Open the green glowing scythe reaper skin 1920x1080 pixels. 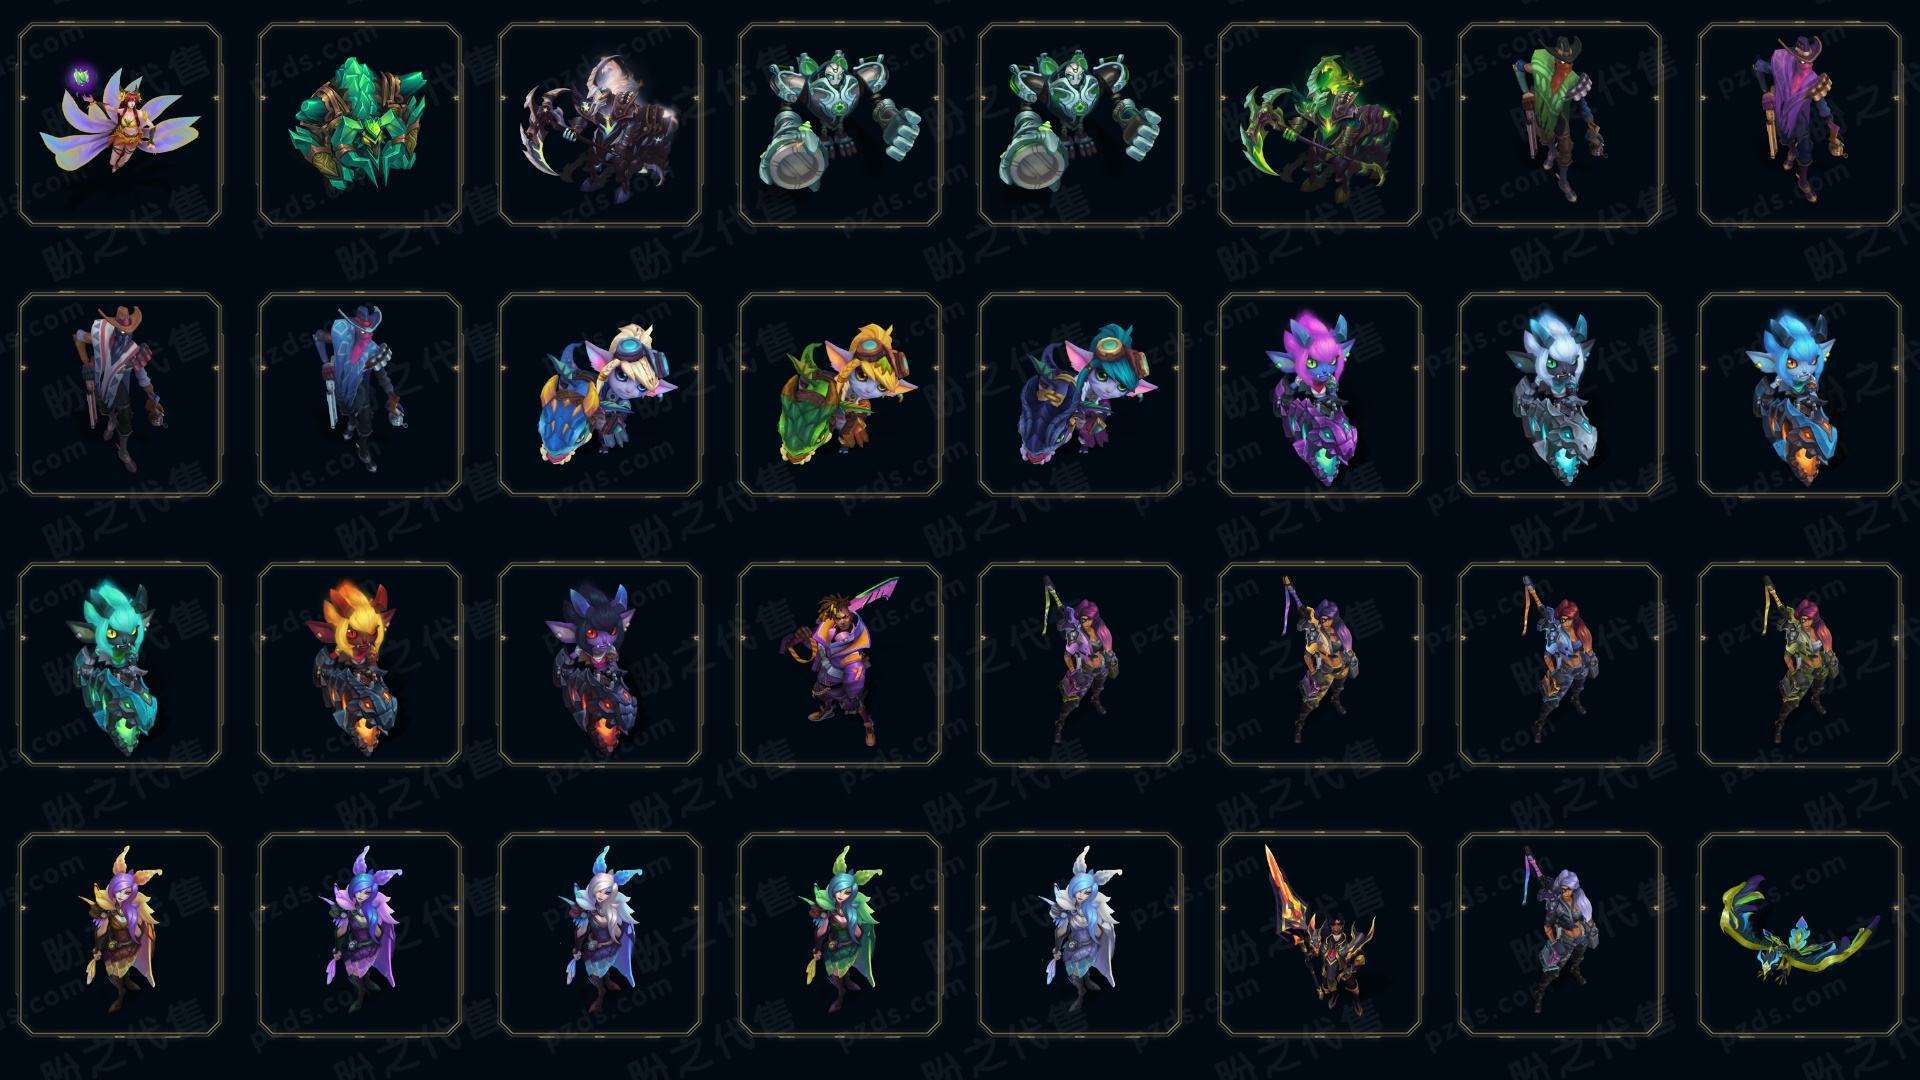[x=1320, y=125]
